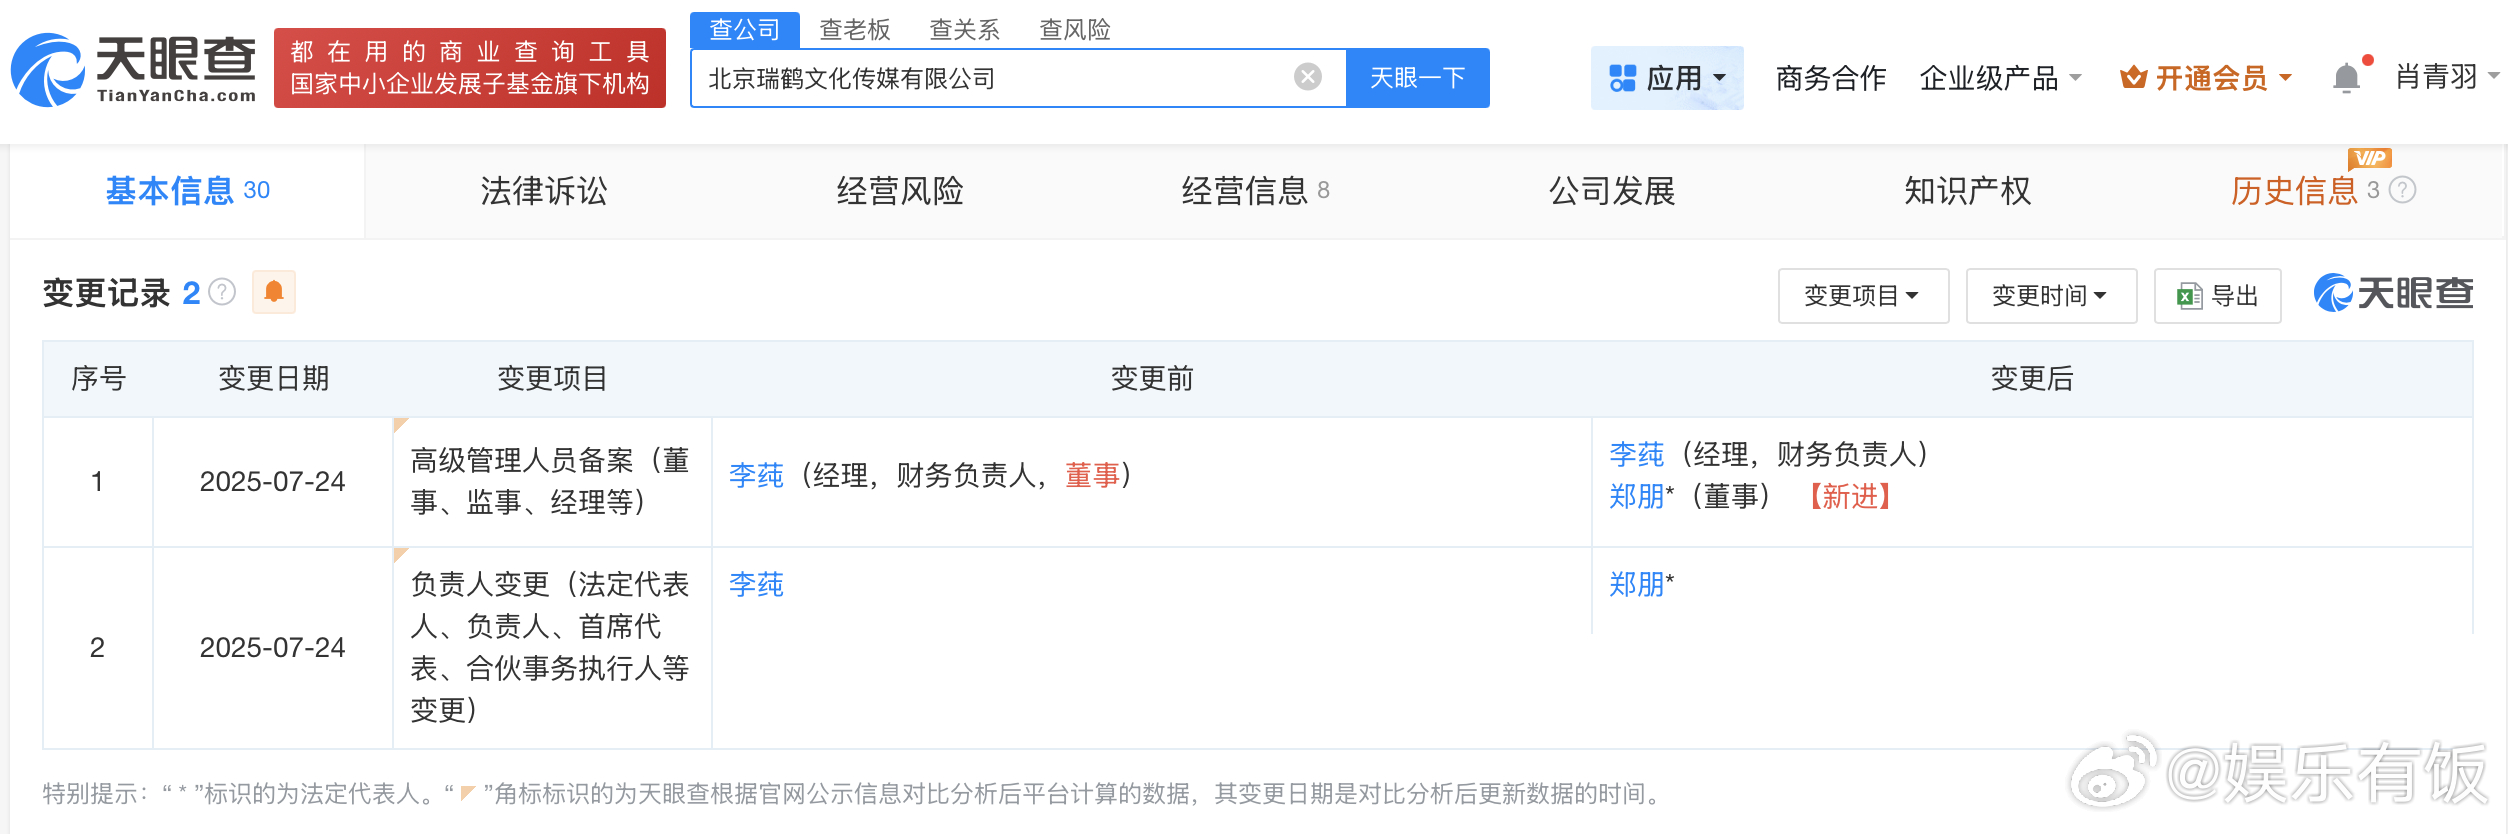This screenshot has height=834, width=2508.
Task: Click the red promotional banner beside the logo
Action: (470, 68)
